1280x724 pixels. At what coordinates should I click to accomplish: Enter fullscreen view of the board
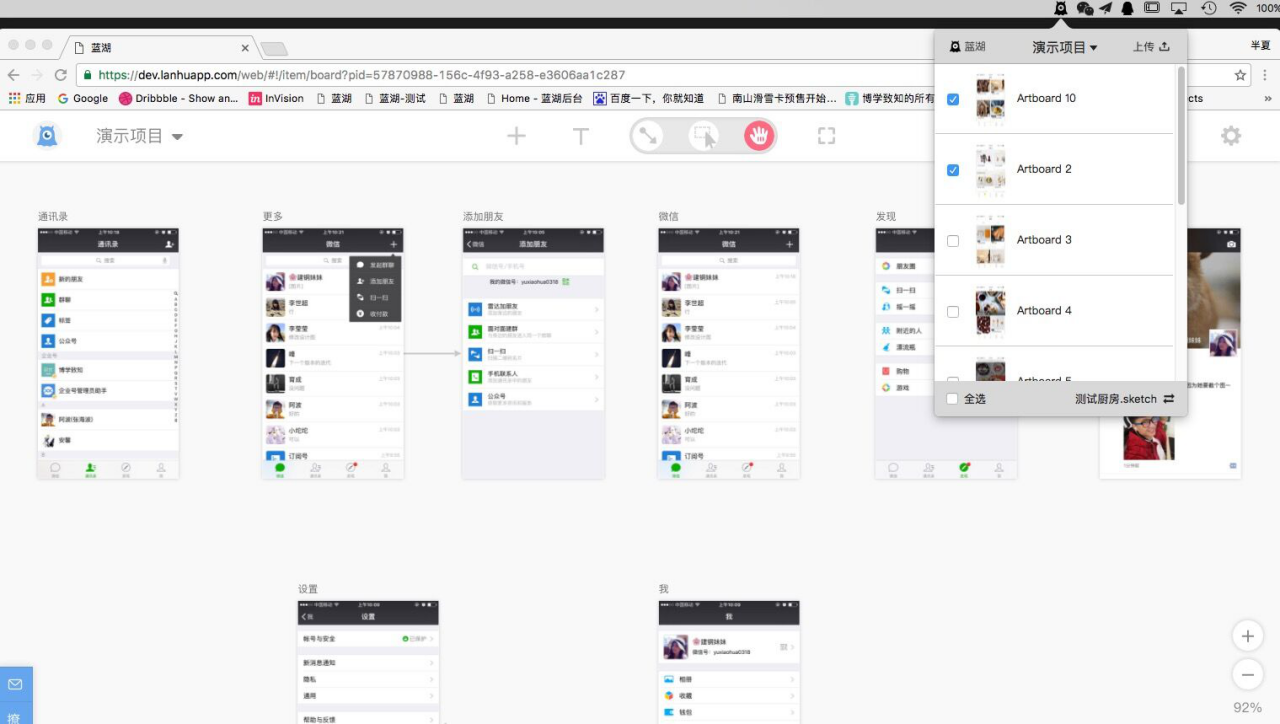pos(826,136)
